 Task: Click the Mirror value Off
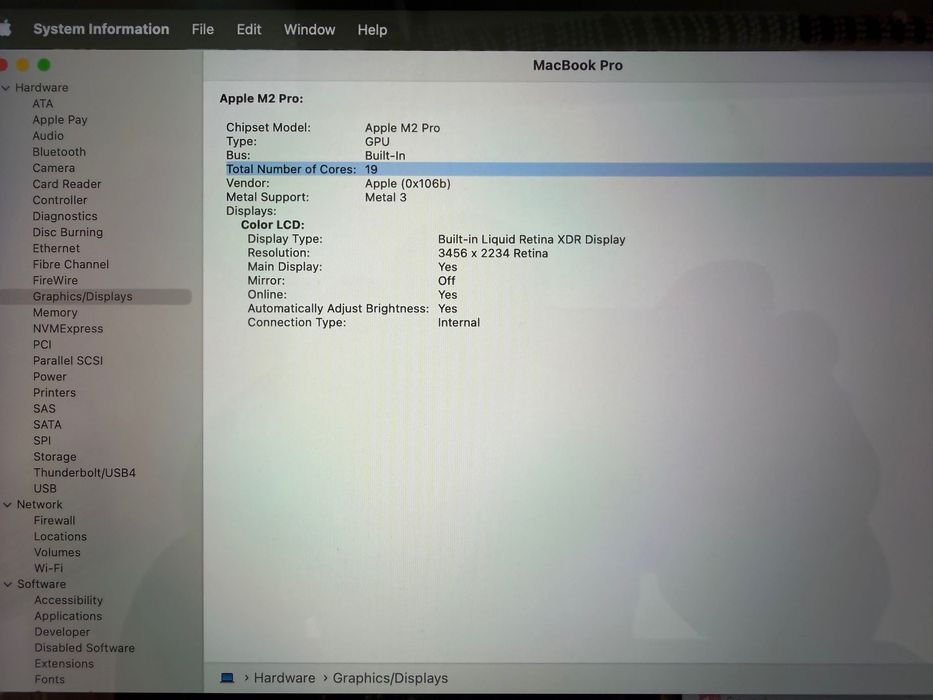(x=447, y=281)
